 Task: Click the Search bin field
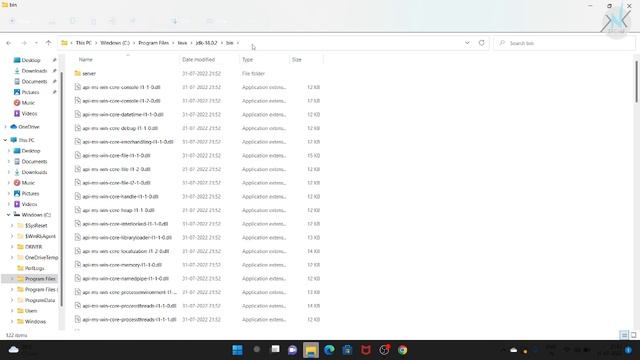click(x=564, y=43)
